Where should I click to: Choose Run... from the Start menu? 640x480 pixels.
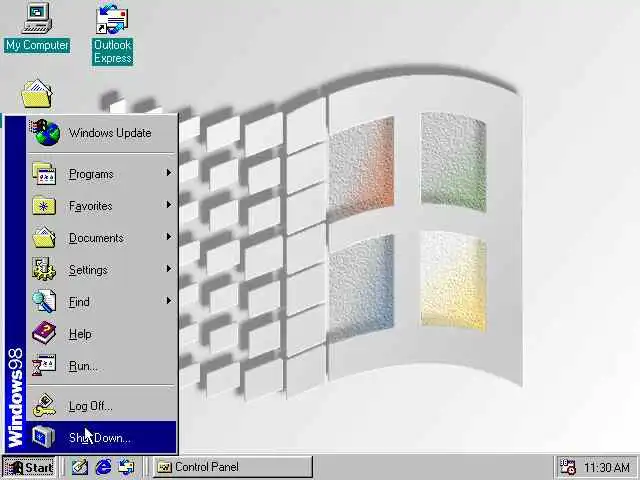(102, 365)
